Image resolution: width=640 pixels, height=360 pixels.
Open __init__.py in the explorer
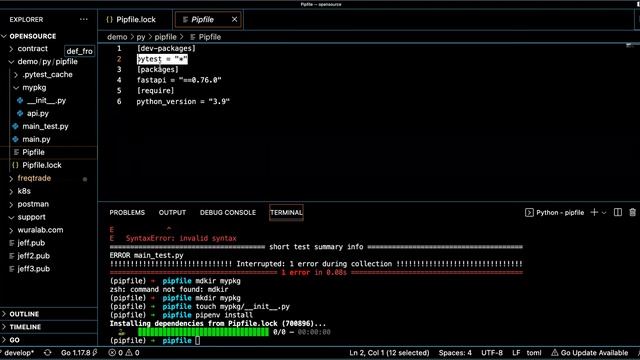coord(46,100)
